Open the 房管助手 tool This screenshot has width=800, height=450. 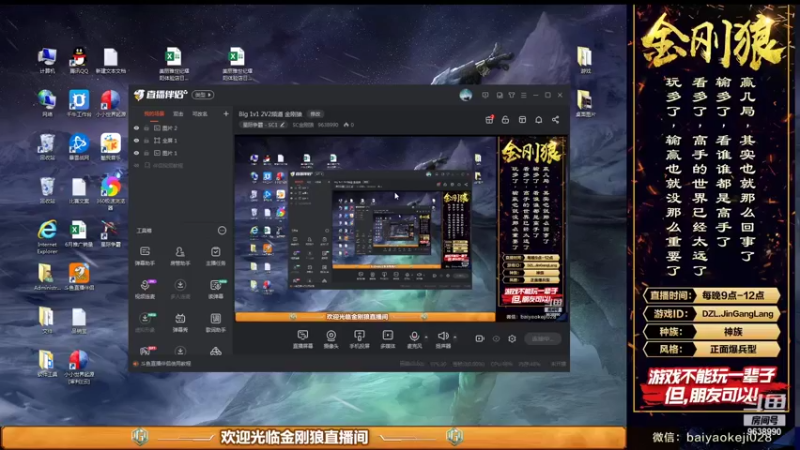[x=180, y=256]
